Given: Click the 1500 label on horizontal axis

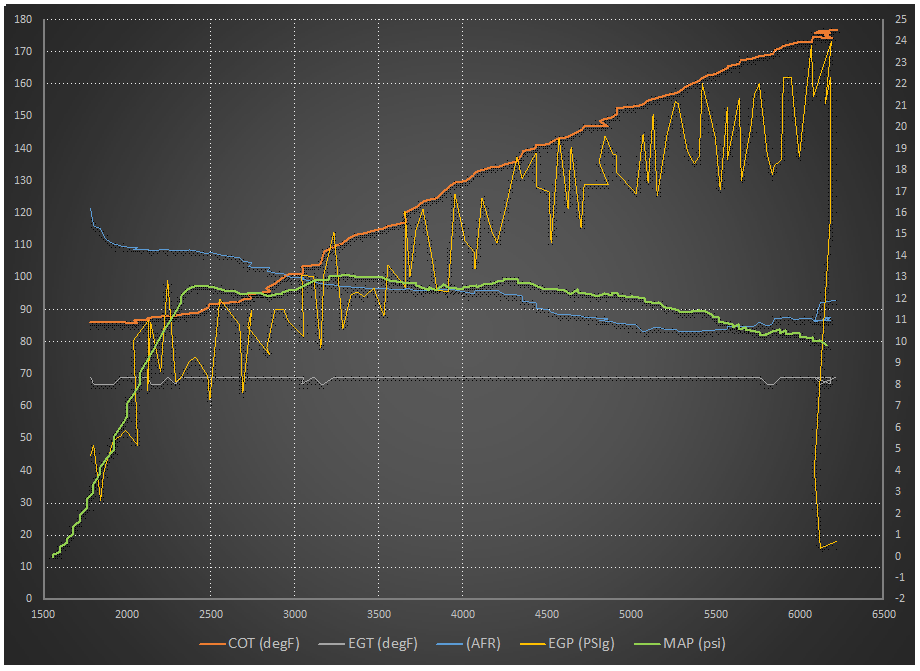Looking at the screenshot, I should (x=42, y=614).
